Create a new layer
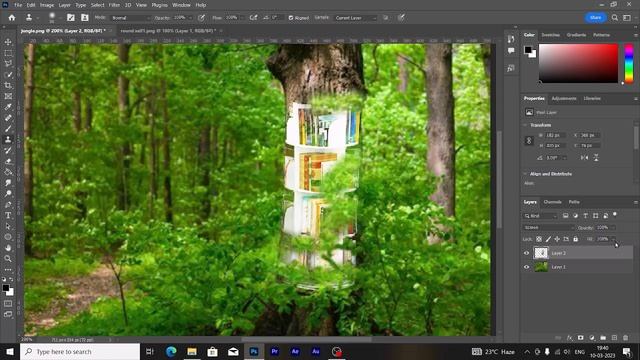Viewport: 640px width, 360px height. [x=614, y=338]
